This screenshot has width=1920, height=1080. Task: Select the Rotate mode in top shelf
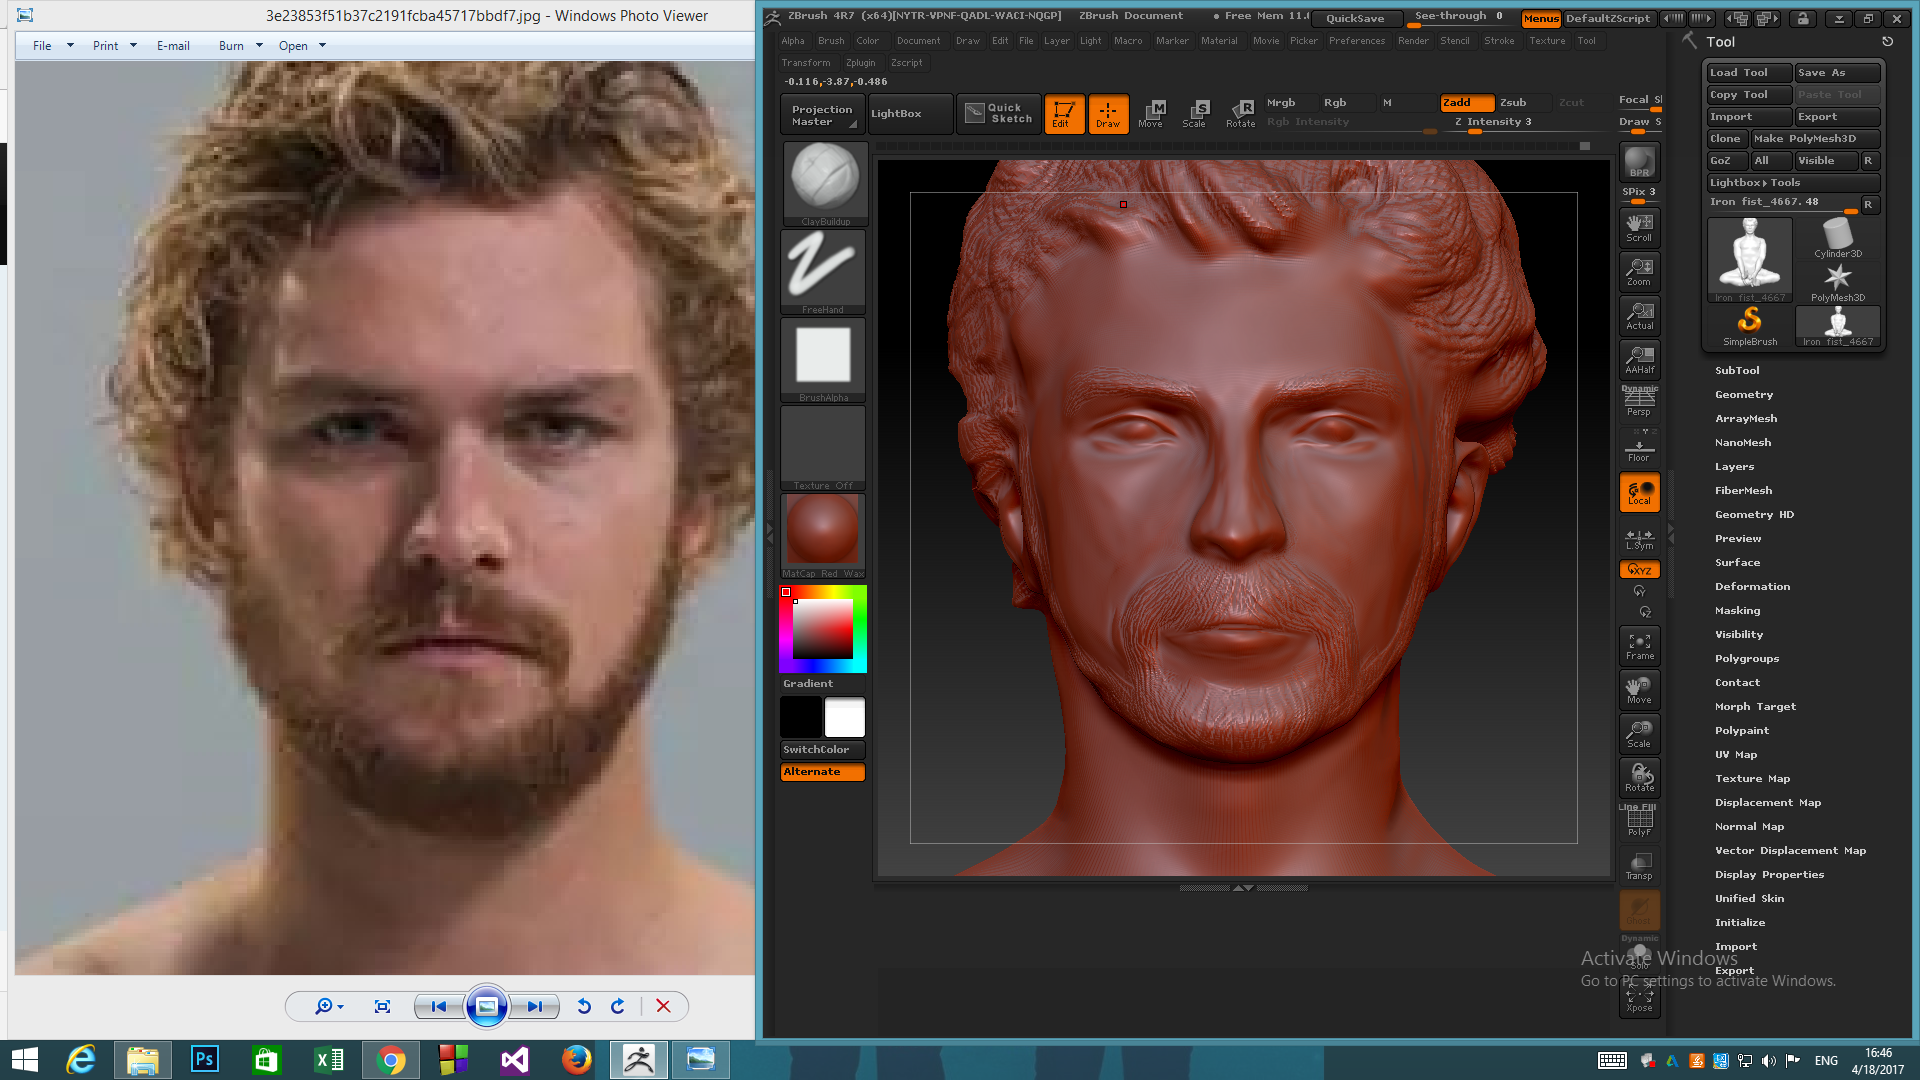tap(1240, 114)
